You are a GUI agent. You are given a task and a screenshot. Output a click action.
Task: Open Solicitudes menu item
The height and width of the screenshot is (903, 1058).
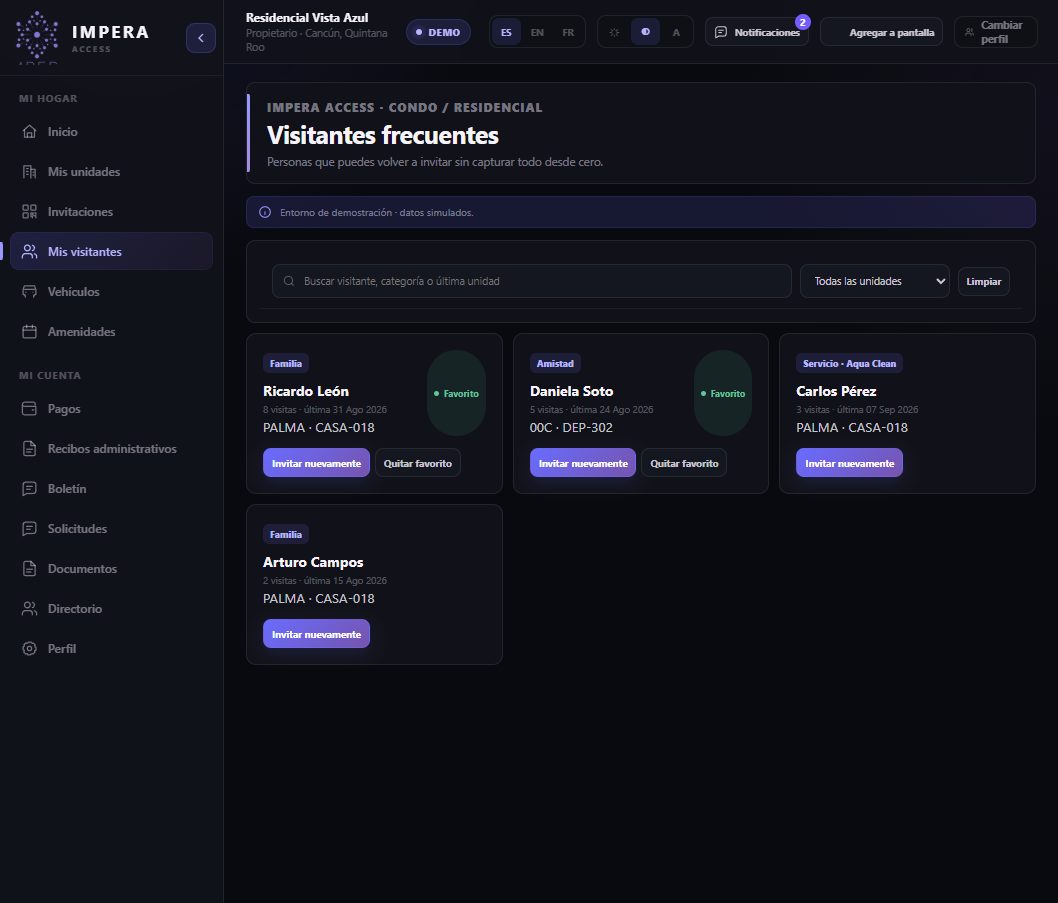tap(111, 528)
